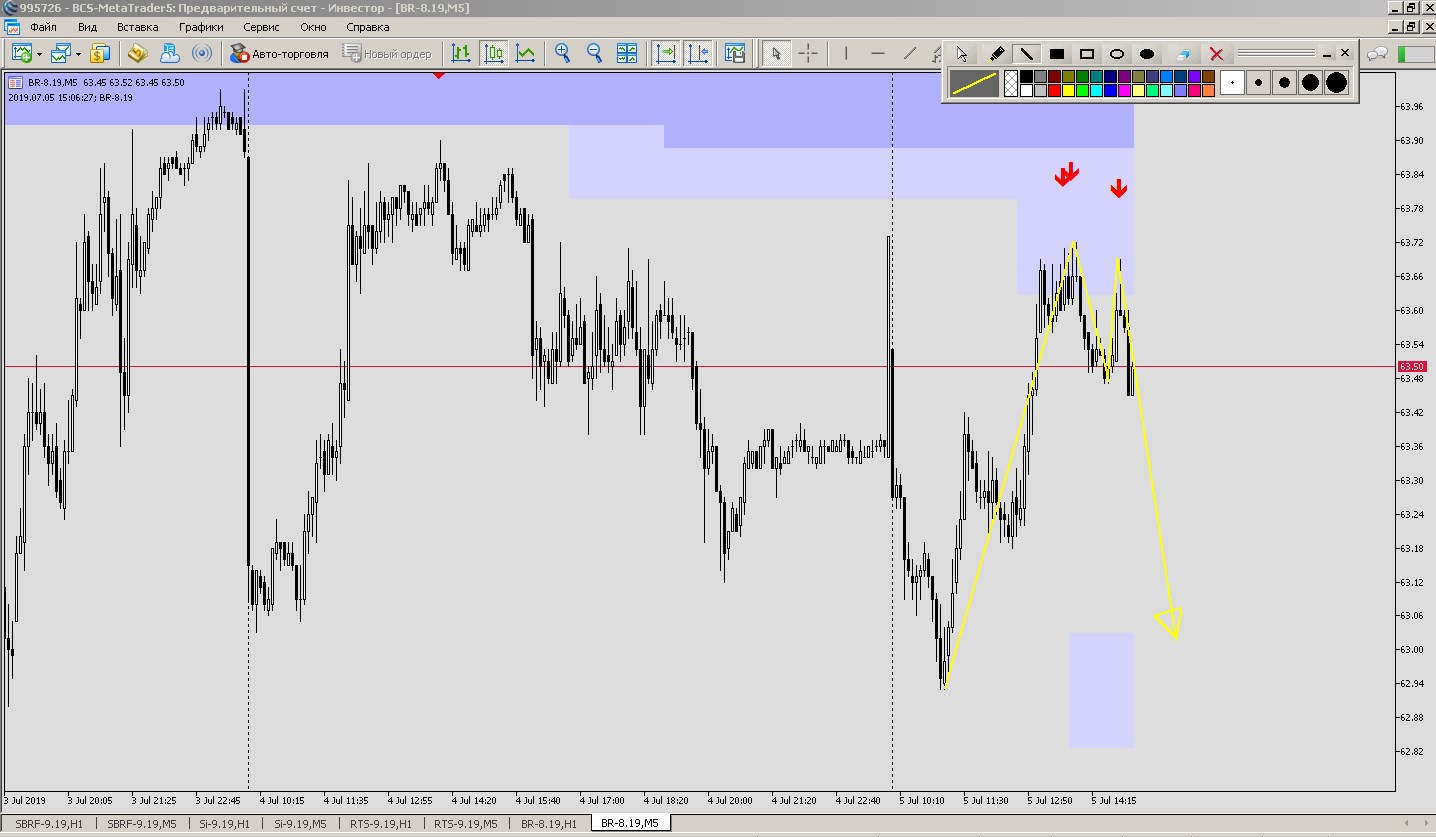Screen dimensions: 1436x837
Task: Select the crosshair tool
Action: (x=808, y=53)
